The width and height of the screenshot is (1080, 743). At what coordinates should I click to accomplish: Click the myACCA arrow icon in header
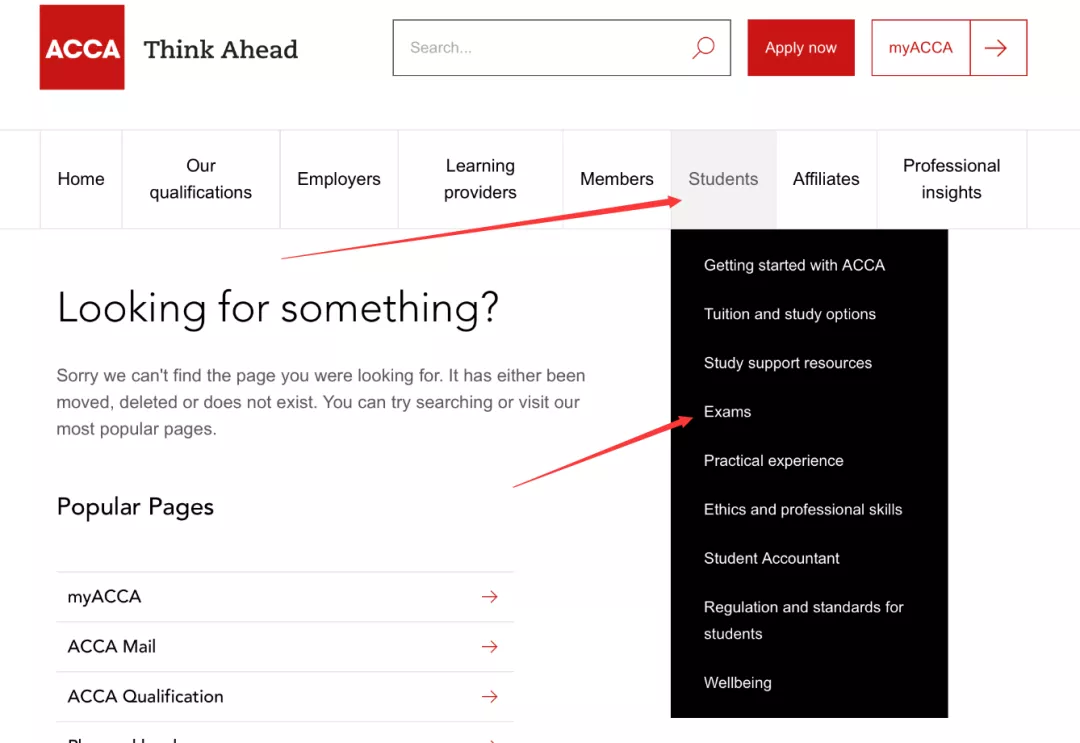(x=998, y=48)
